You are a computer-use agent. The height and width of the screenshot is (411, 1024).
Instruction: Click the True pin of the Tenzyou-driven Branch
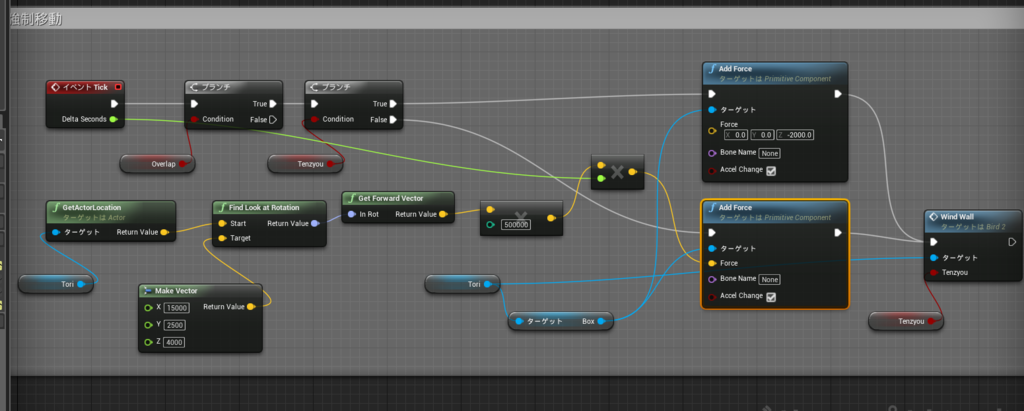tap(392, 103)
